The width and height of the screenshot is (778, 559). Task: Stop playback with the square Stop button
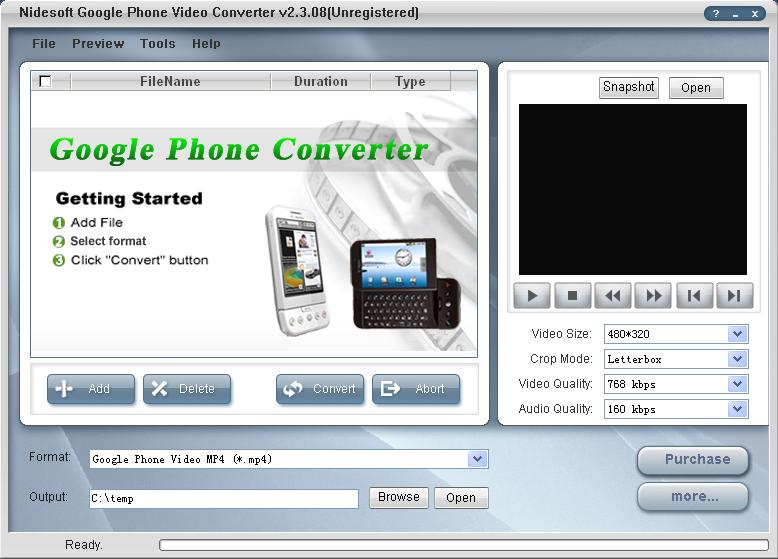572,296
